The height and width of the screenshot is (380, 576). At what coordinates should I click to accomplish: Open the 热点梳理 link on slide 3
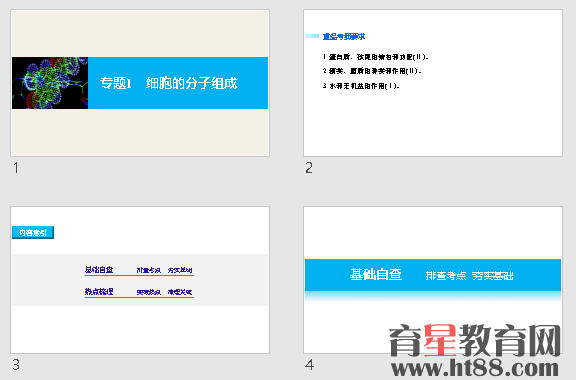tap(99, 292)
